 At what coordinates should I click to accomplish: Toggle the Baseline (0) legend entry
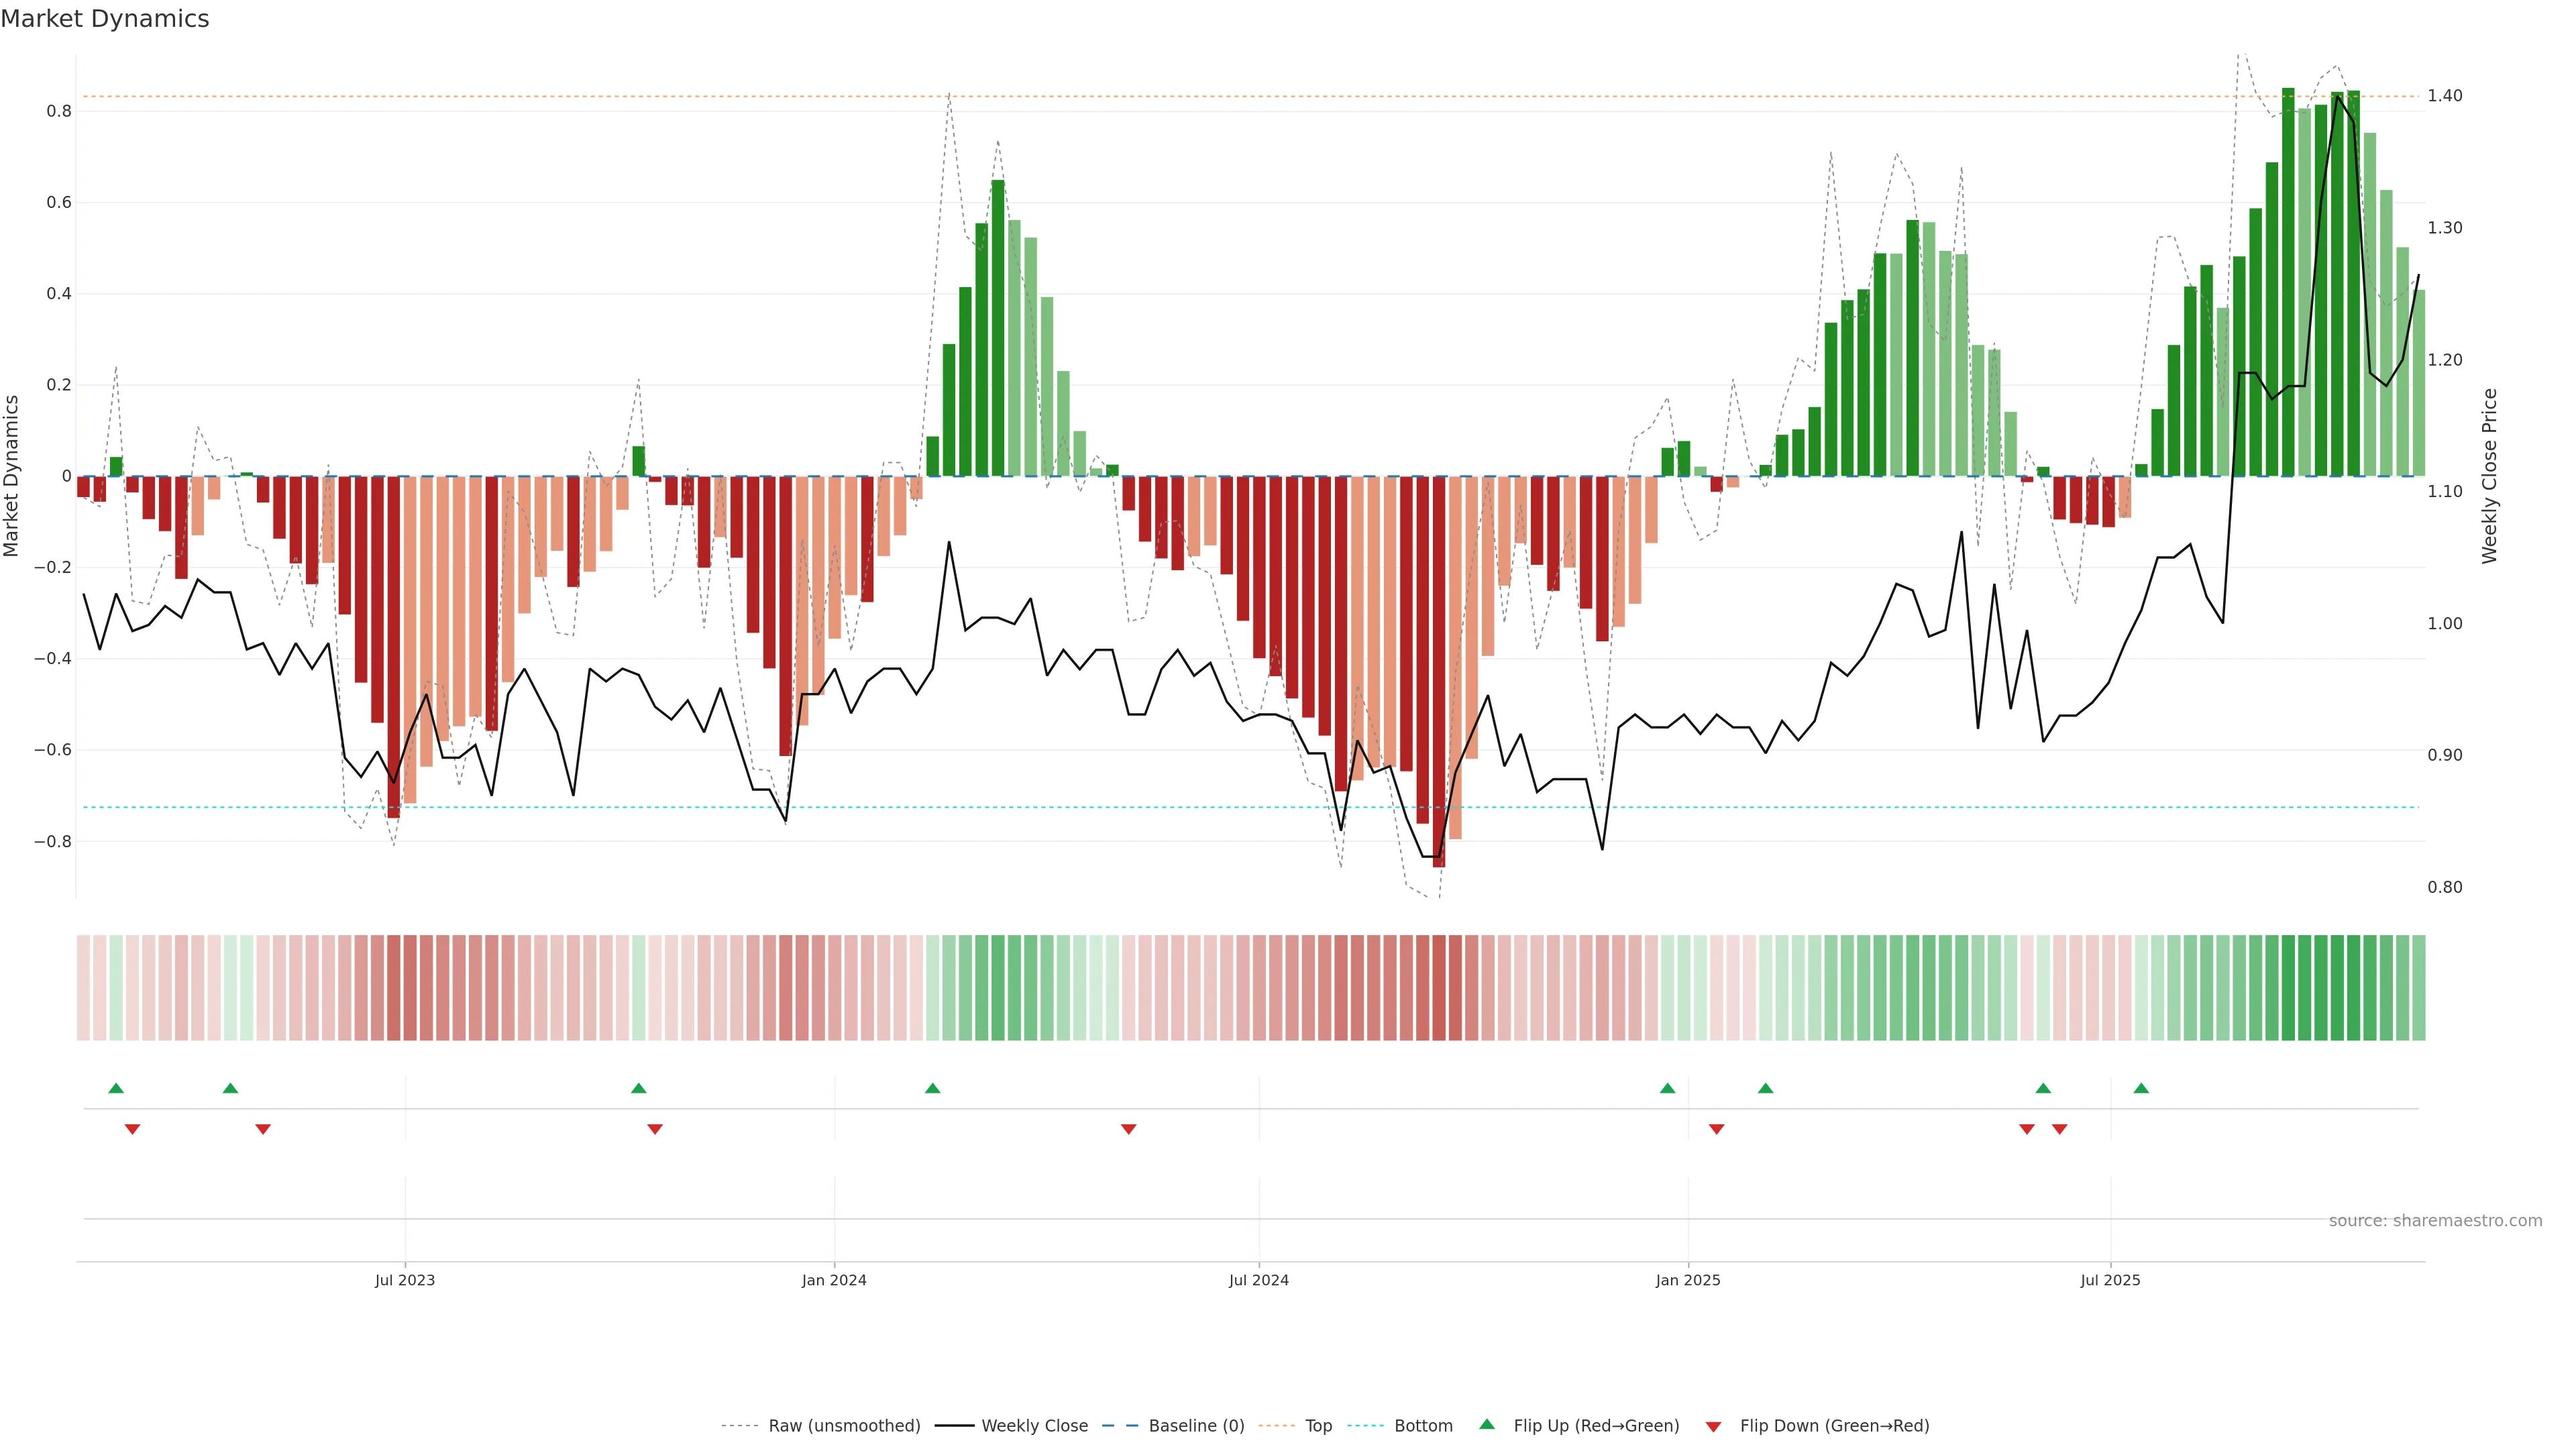click(x=1196, y=1426)
